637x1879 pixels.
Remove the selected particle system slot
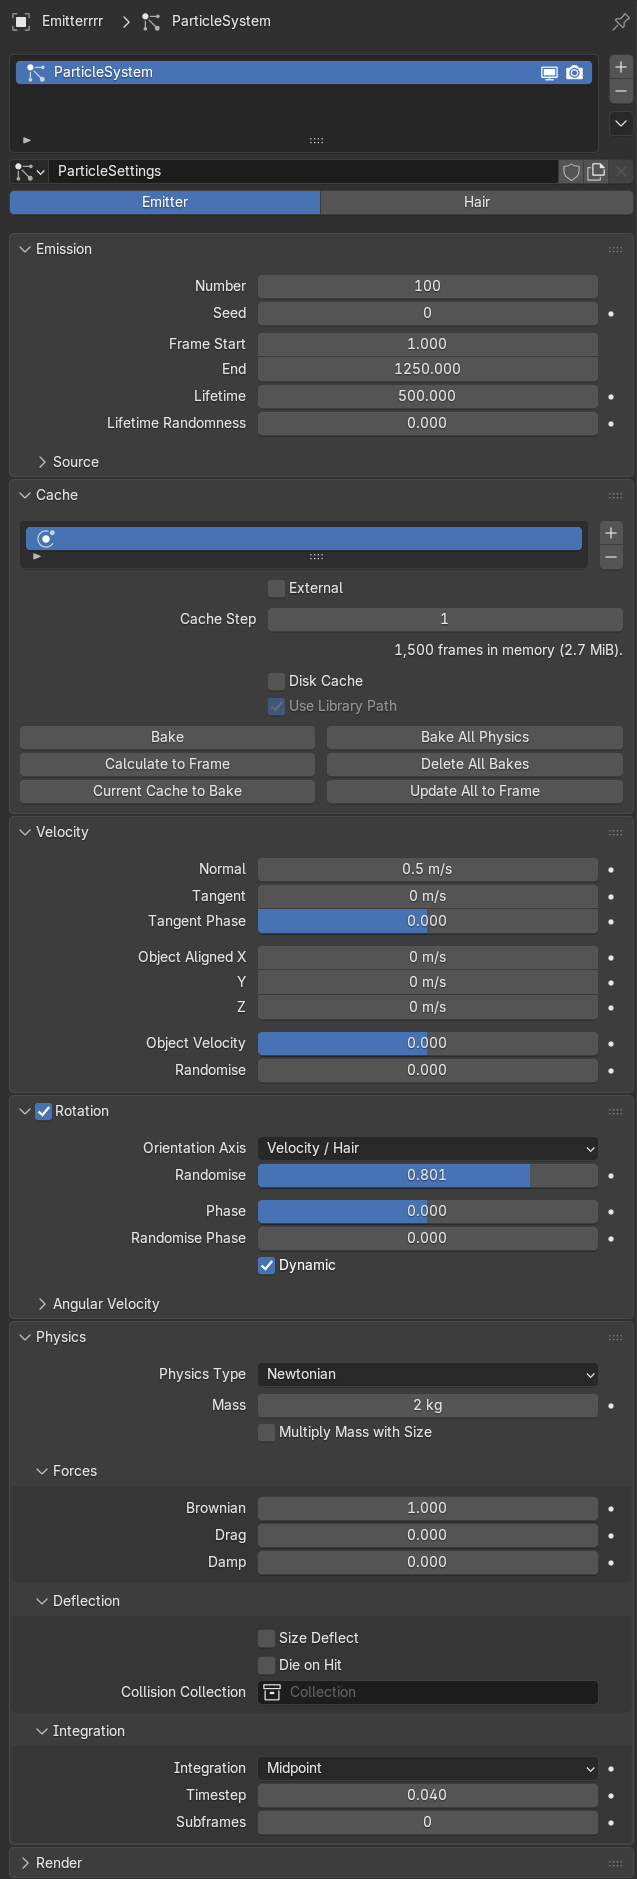pos(621,91)
